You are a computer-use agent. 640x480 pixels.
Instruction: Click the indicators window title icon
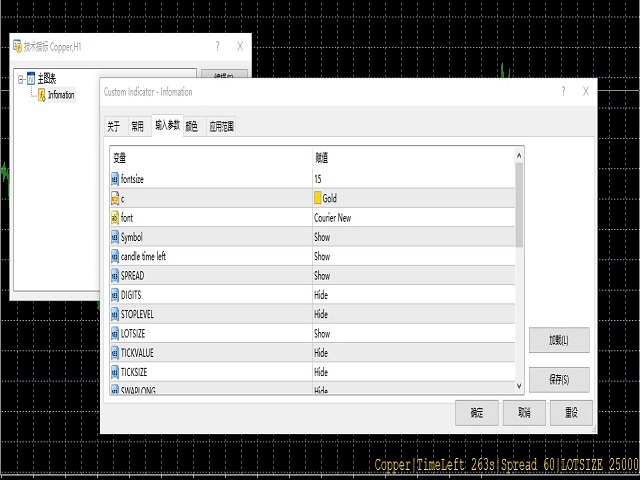click(x=17, y=46)
